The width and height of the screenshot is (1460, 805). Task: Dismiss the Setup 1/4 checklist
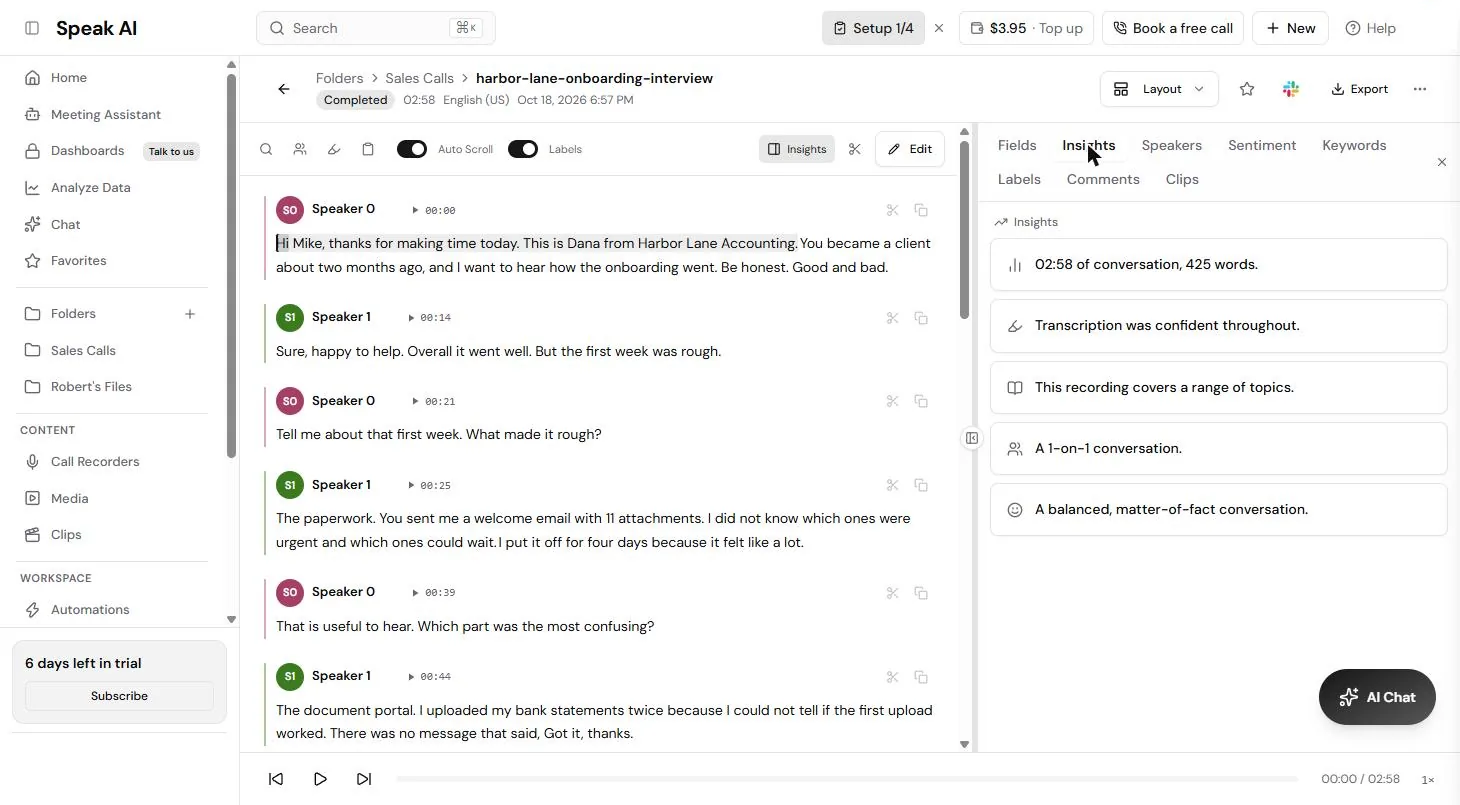[939, 28]
